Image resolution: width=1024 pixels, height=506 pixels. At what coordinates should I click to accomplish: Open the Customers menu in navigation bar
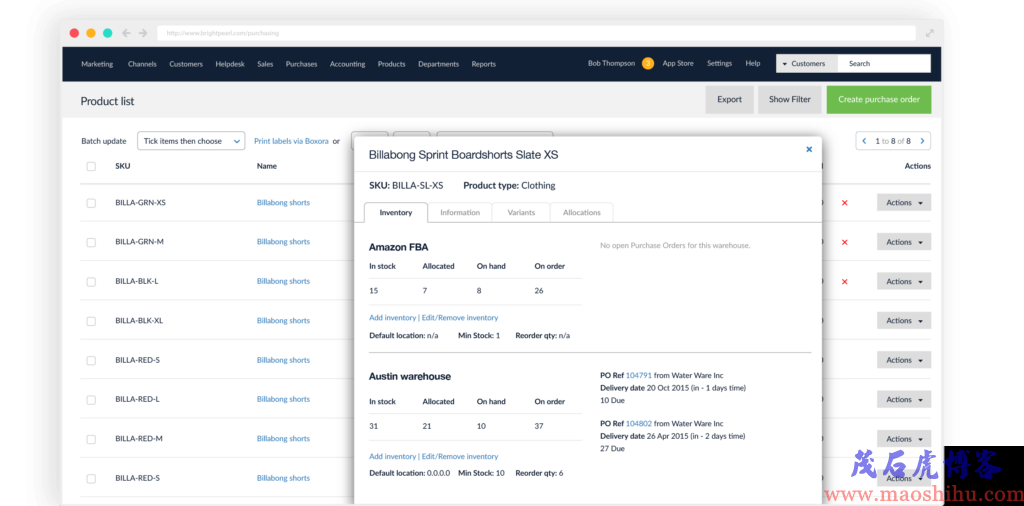pyautogui.click(x=185, y=64)
